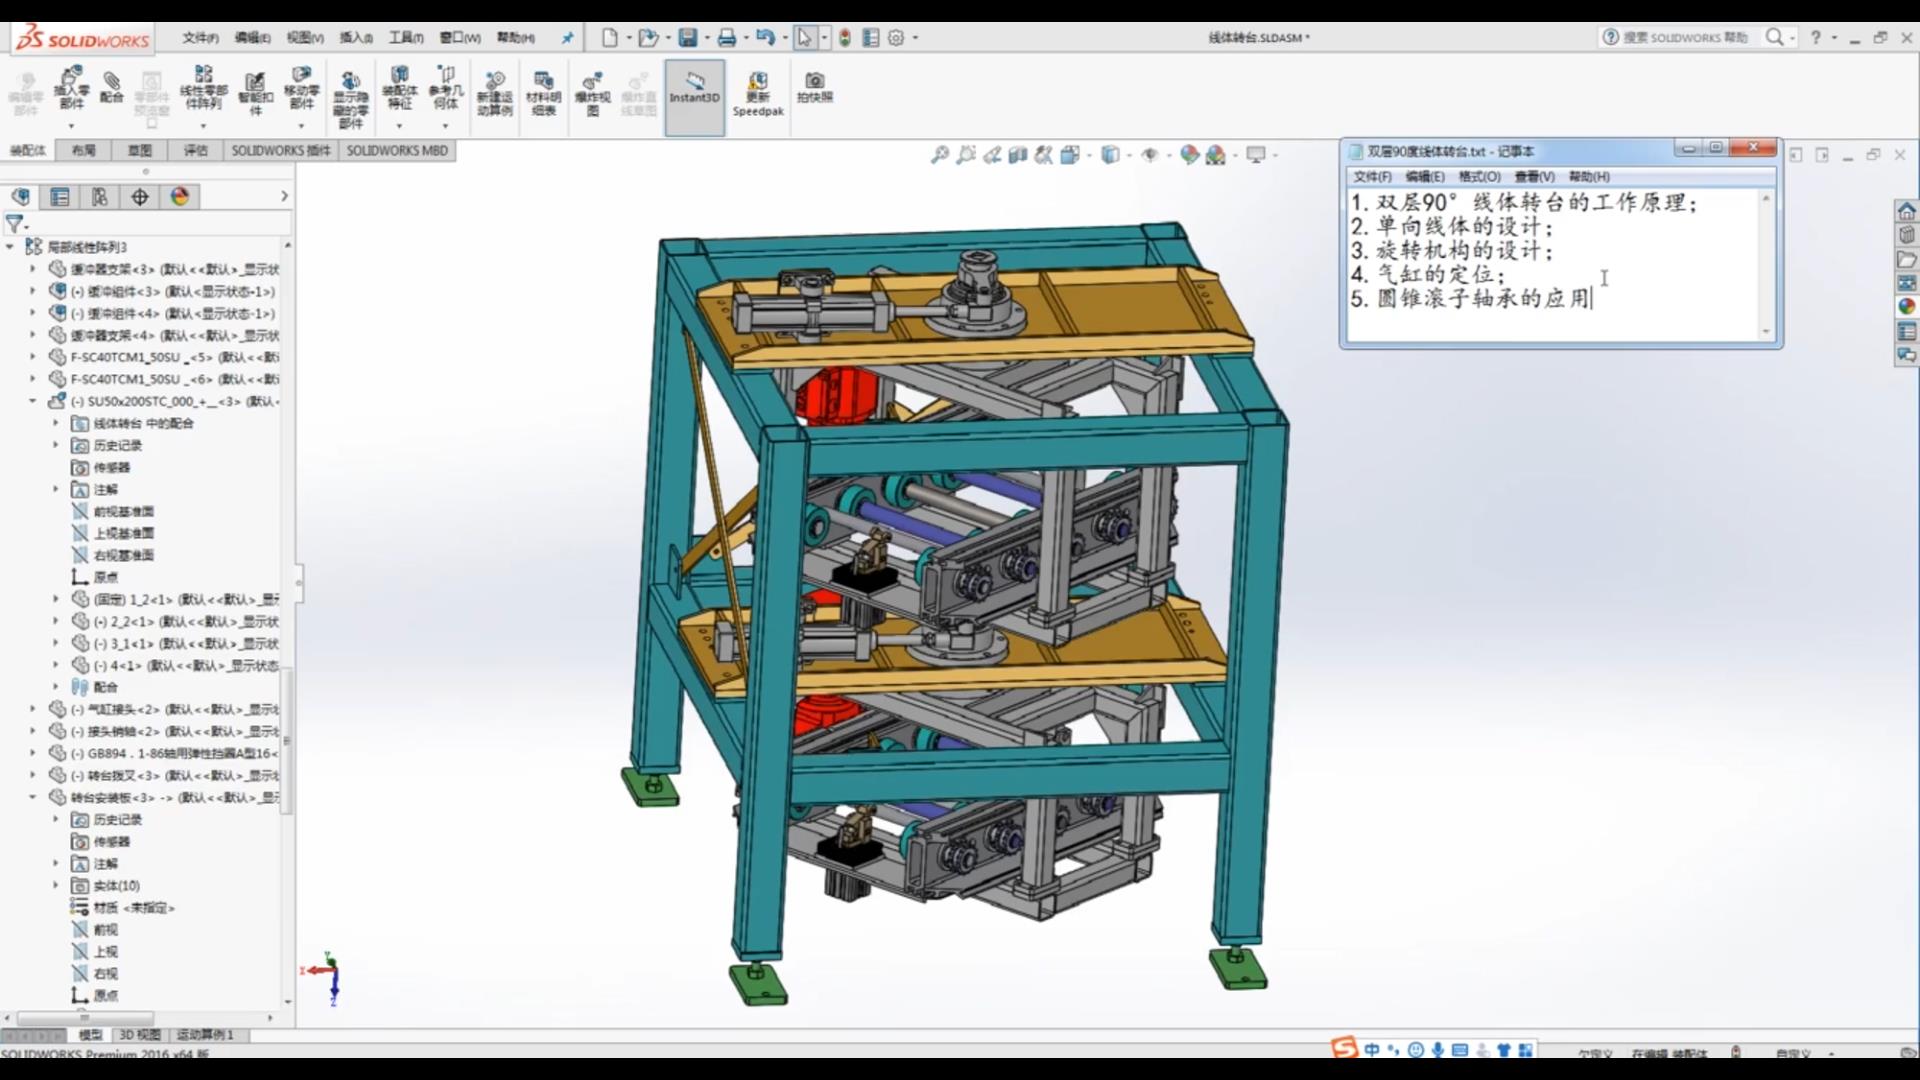This screenshot has width=1920, height=1080.
Task: Select 上视基准面 plane in tree
Action: [x=124, y=533]
